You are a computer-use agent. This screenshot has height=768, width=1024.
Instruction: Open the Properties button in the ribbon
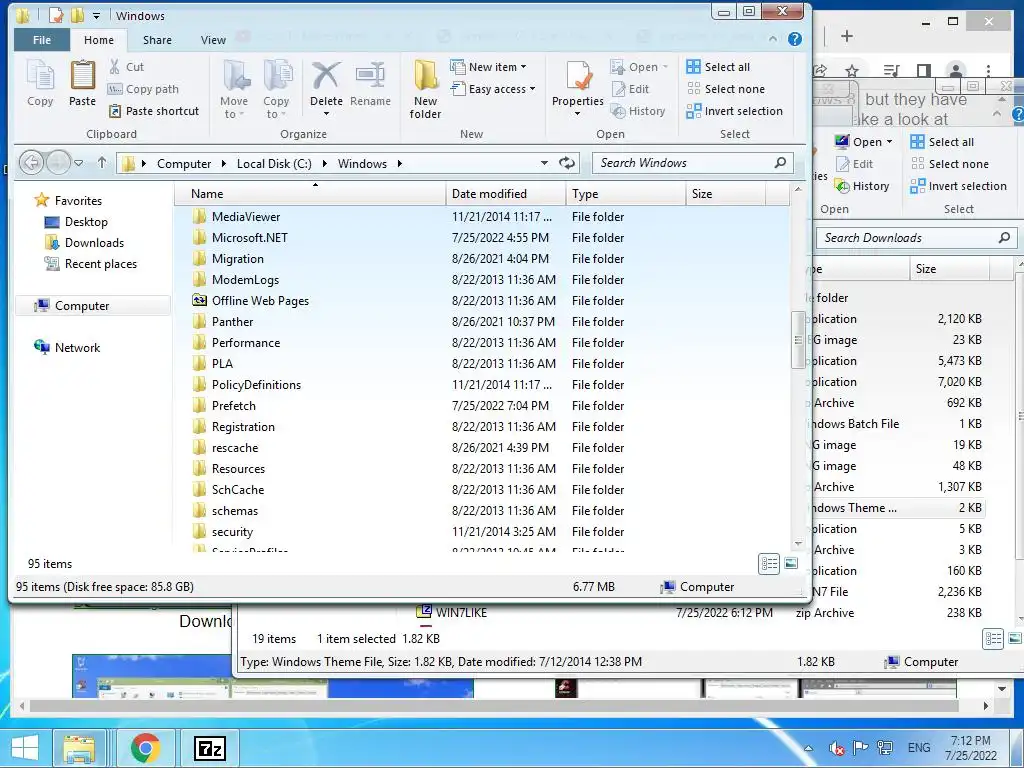point(577,88)
